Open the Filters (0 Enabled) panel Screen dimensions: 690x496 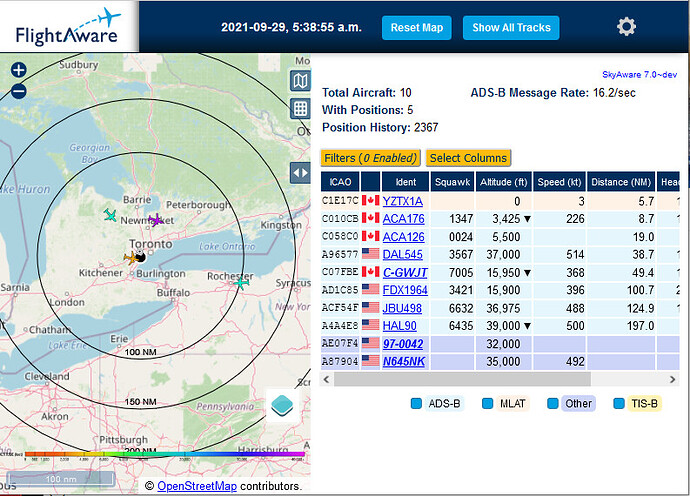(370, 158)
